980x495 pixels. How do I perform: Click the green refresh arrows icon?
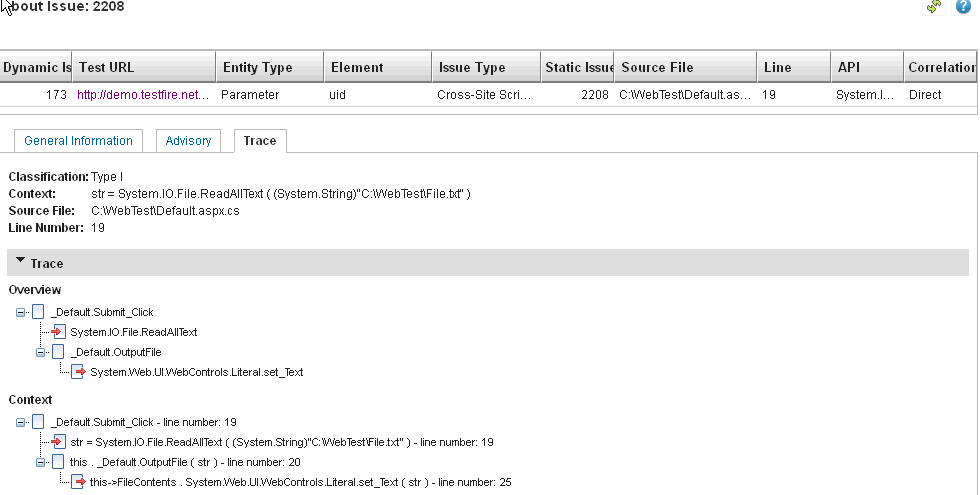[934, 7]
